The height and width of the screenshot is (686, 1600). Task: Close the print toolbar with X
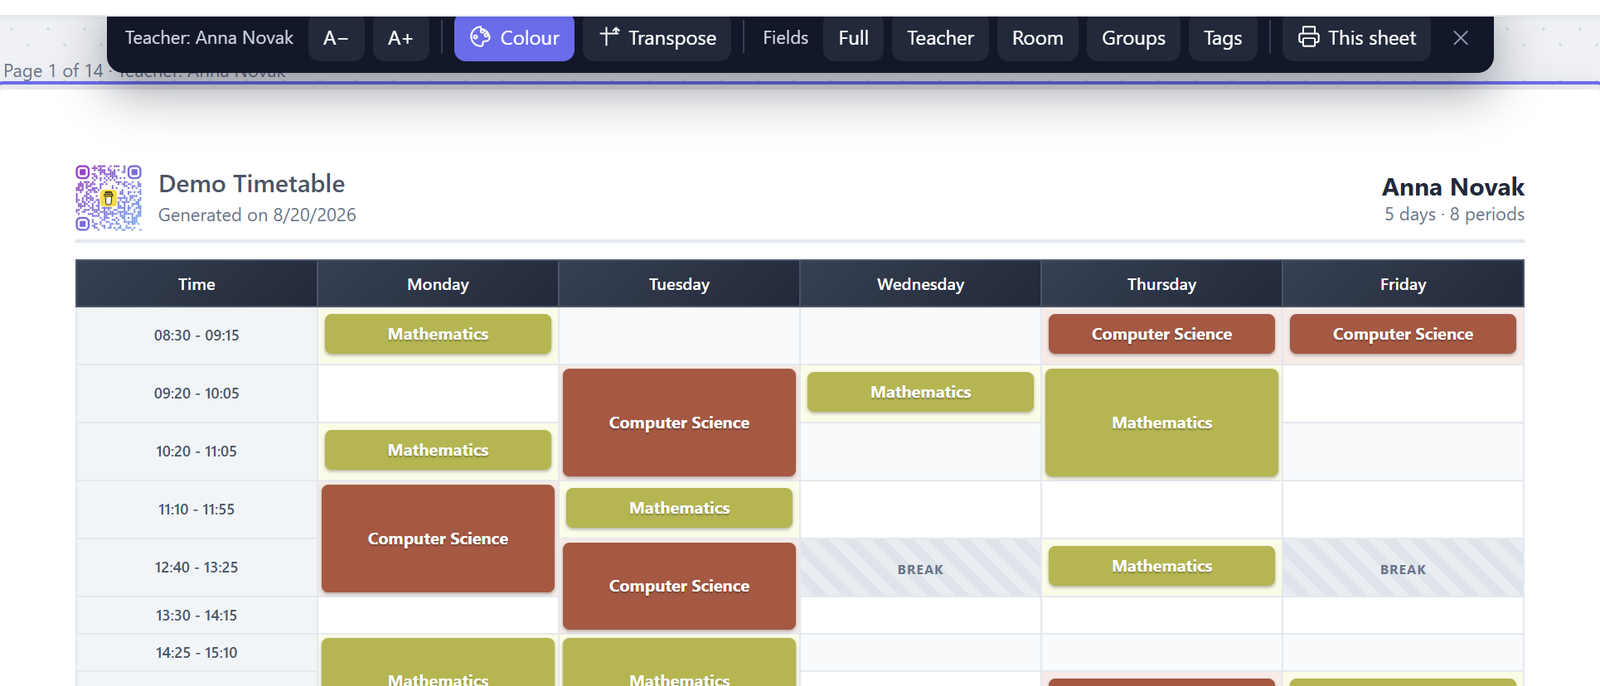pyautogui.click(x=1460, y=38)
